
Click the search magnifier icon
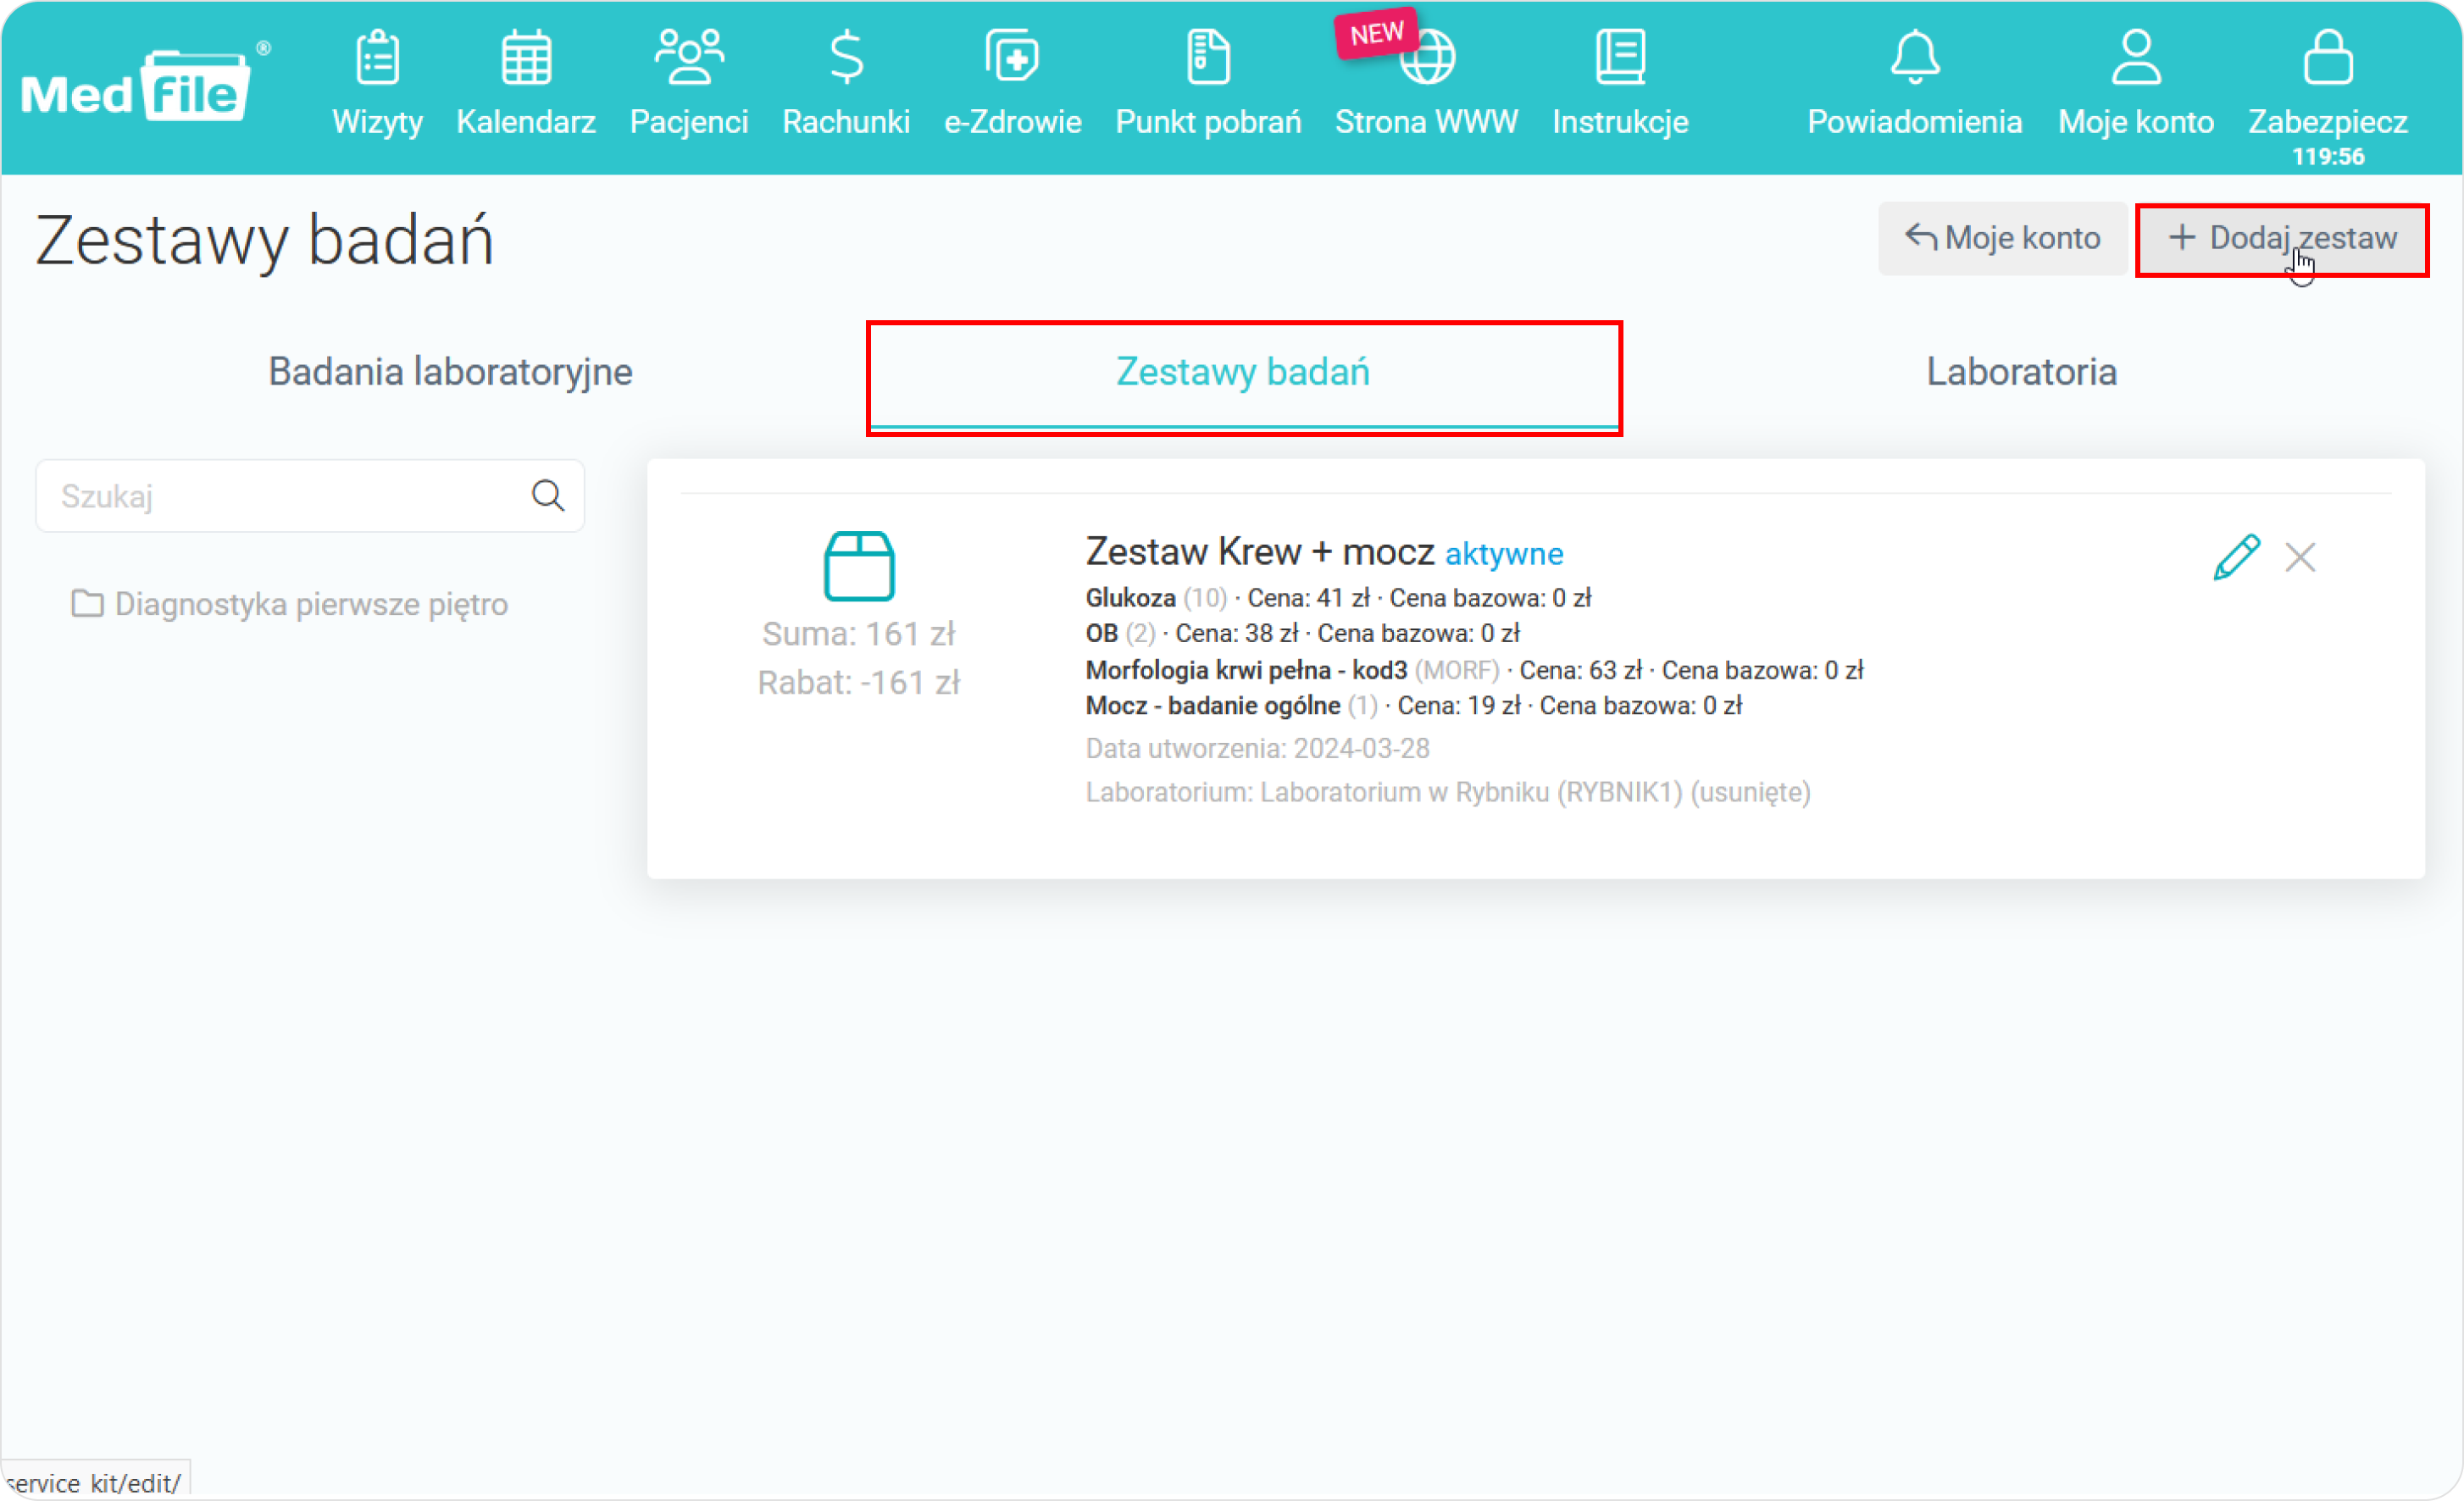click(547, 495)
